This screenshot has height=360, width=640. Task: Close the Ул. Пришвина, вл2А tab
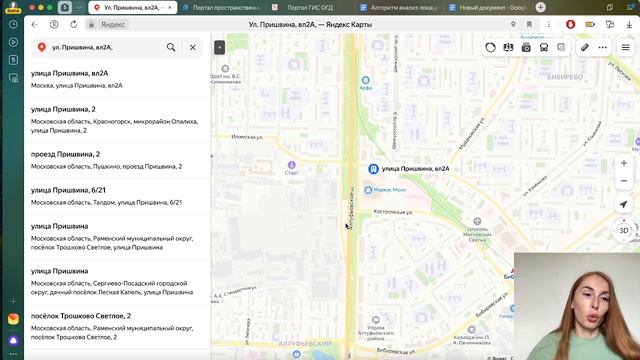170,7
